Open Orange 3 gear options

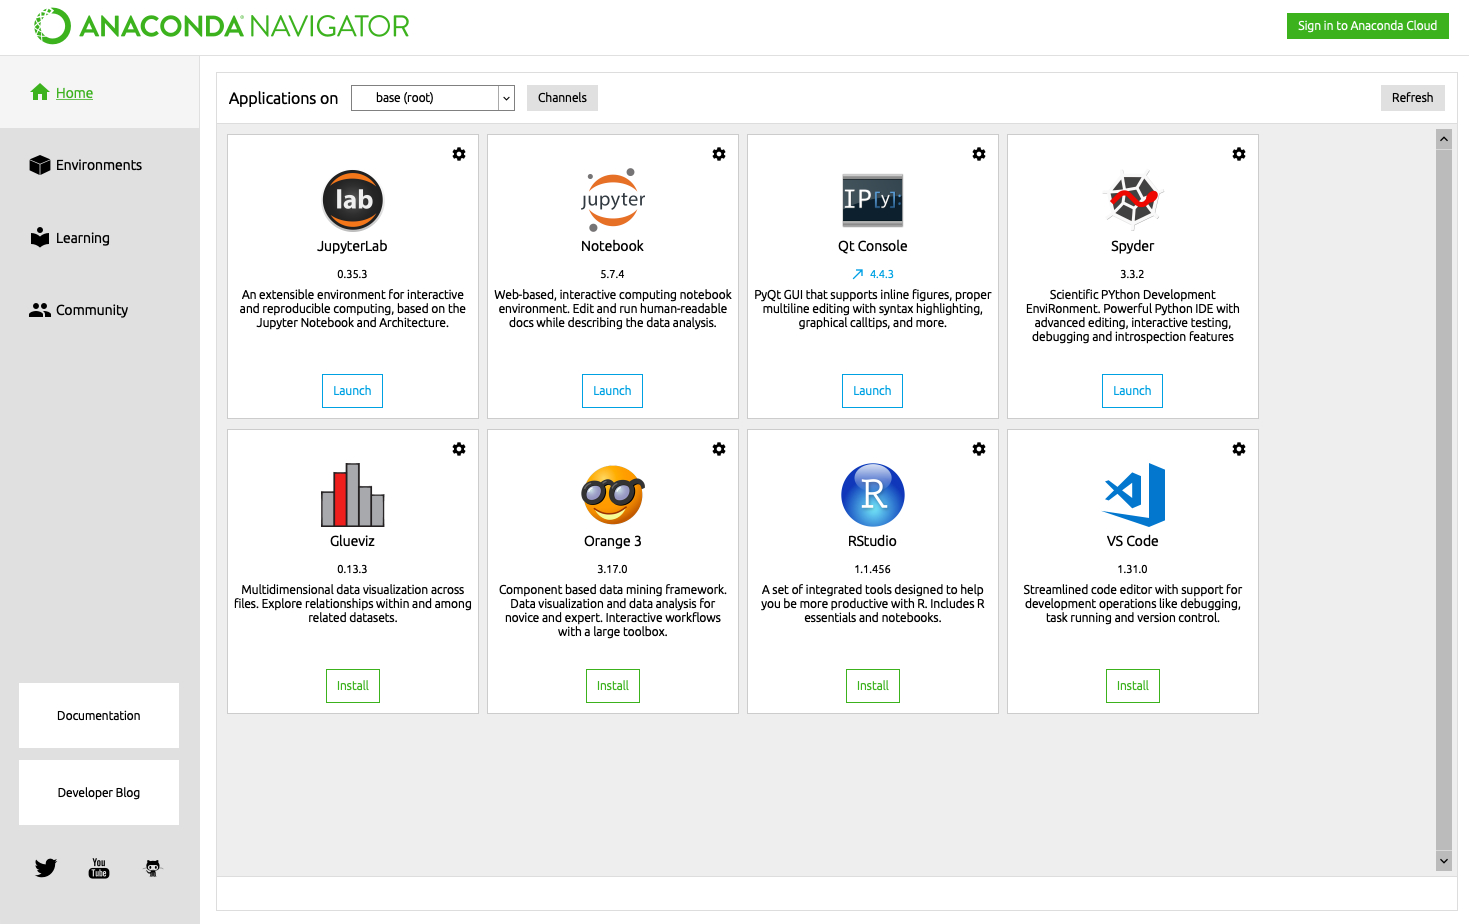click(x=719, y=449)
